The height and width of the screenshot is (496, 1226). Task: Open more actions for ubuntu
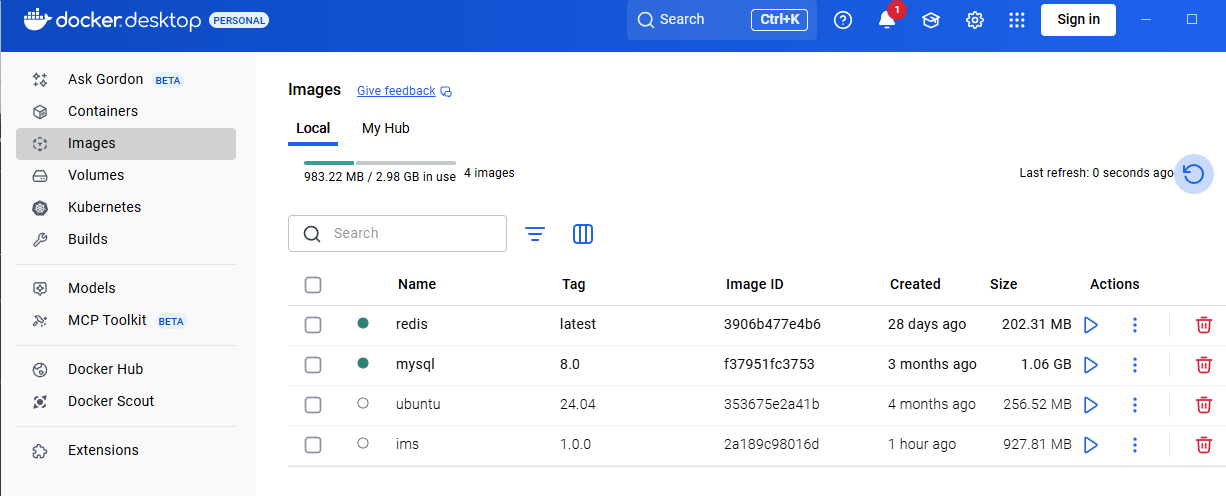pyautogui.click(x=1135, y=405)
